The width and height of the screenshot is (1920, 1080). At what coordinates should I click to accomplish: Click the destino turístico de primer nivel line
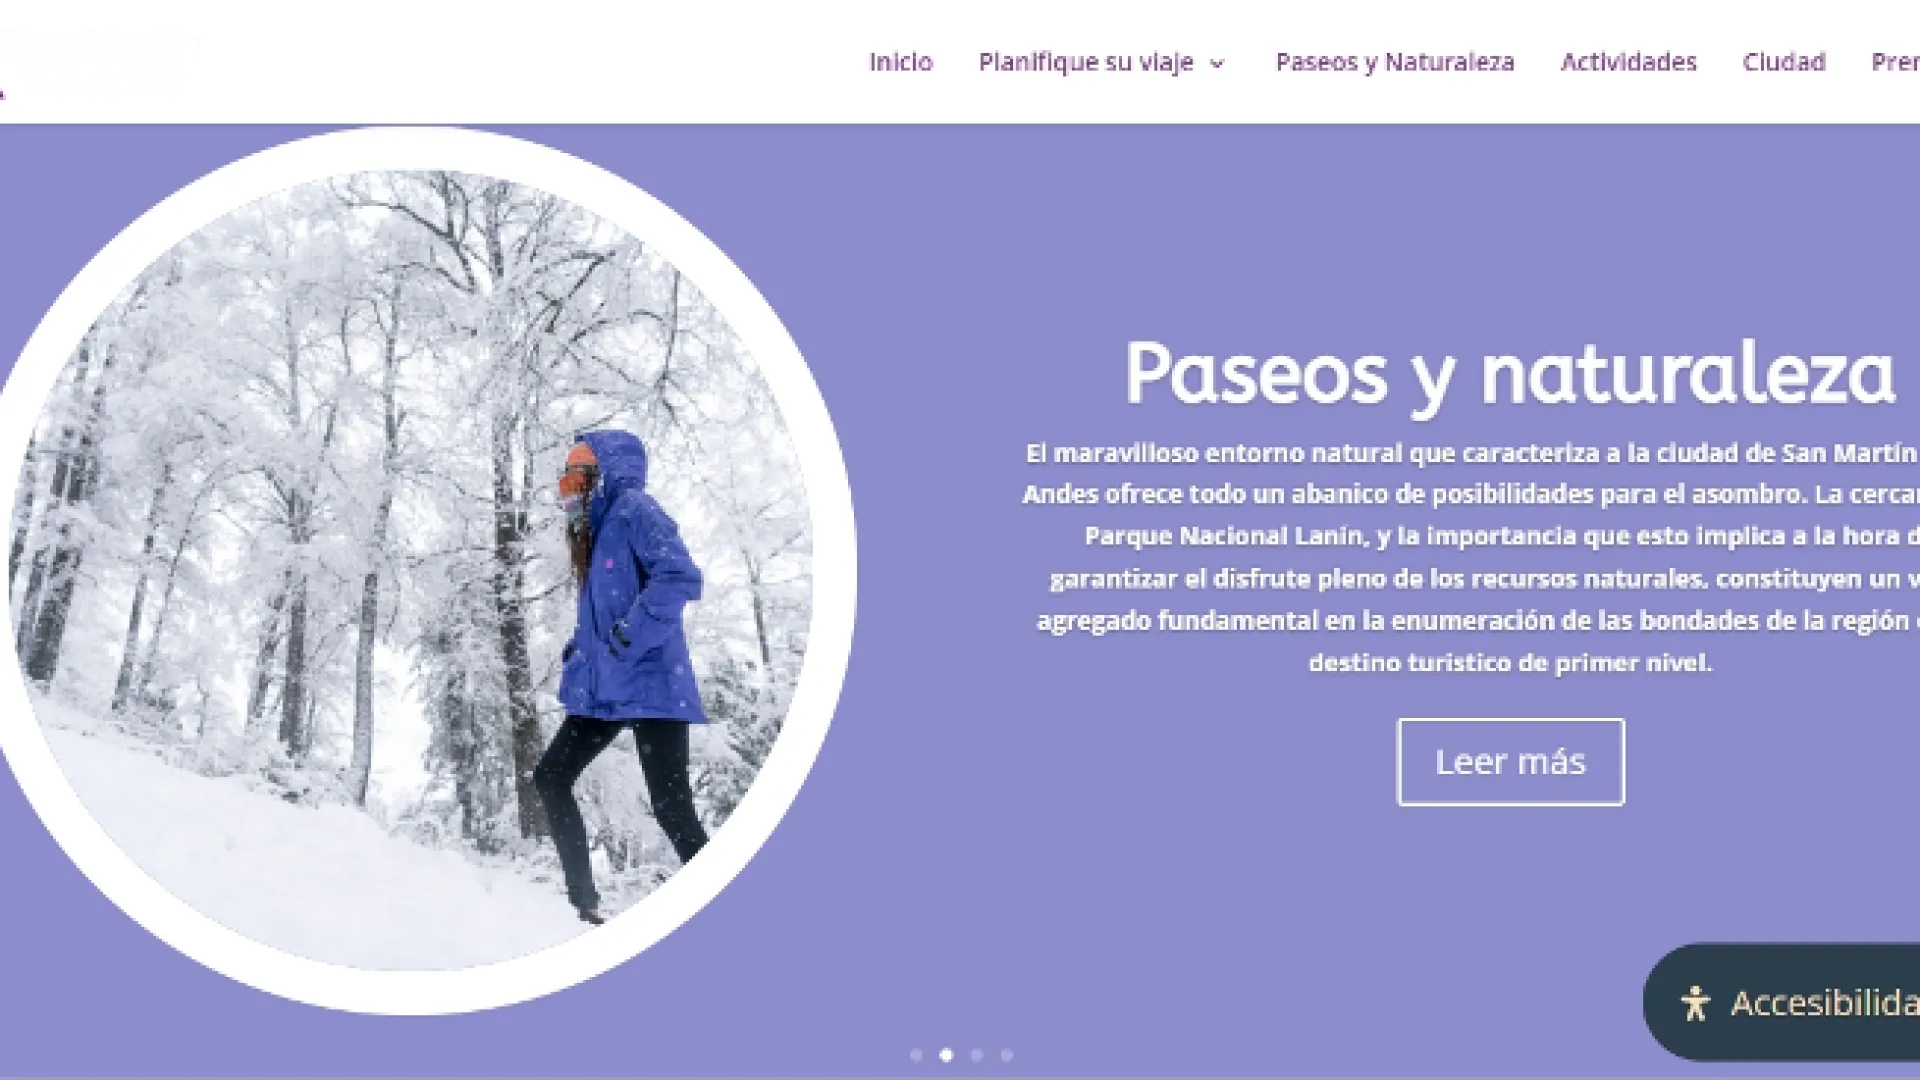point(1511,663)
